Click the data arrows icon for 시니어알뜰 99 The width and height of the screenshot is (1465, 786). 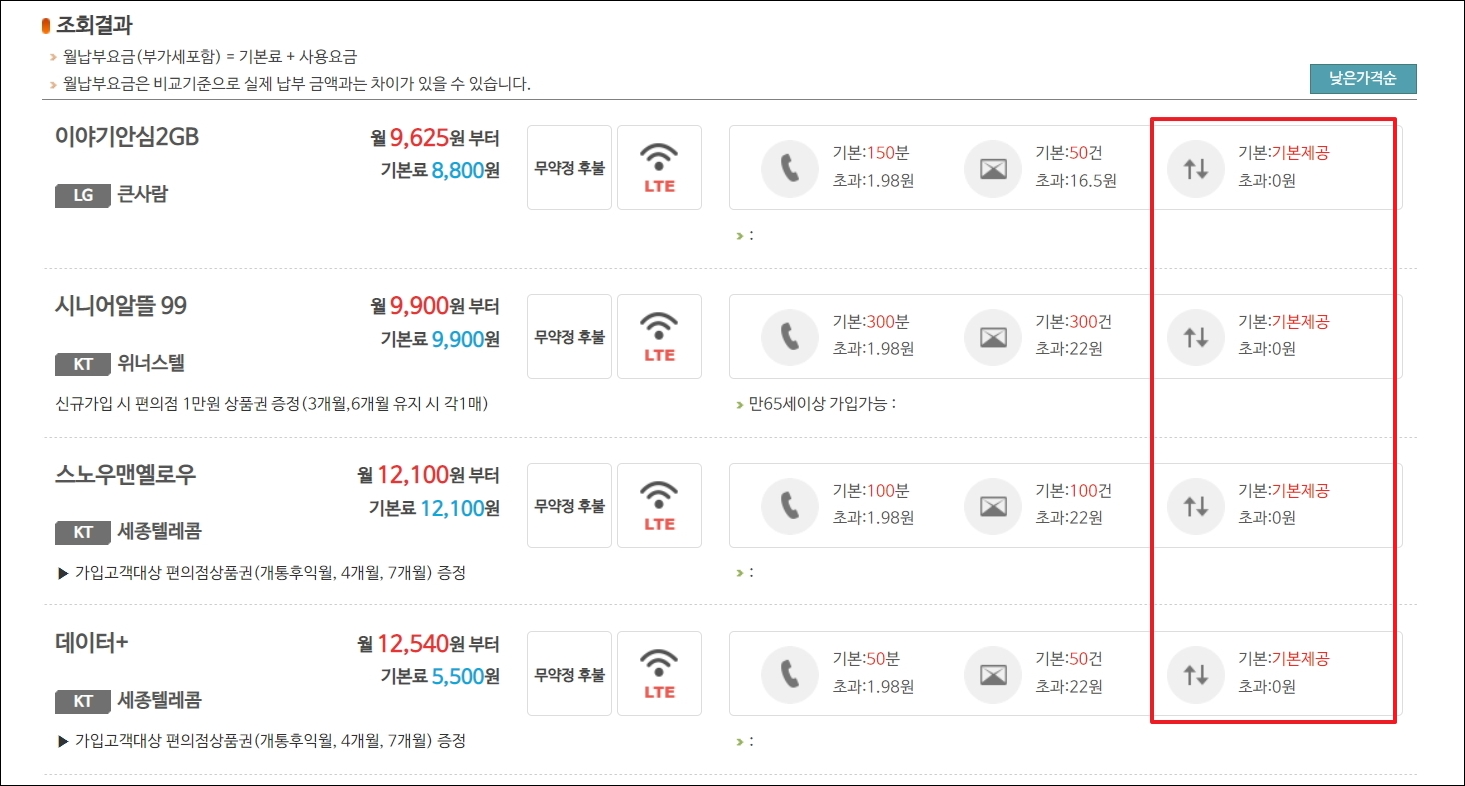(1195, 337)
